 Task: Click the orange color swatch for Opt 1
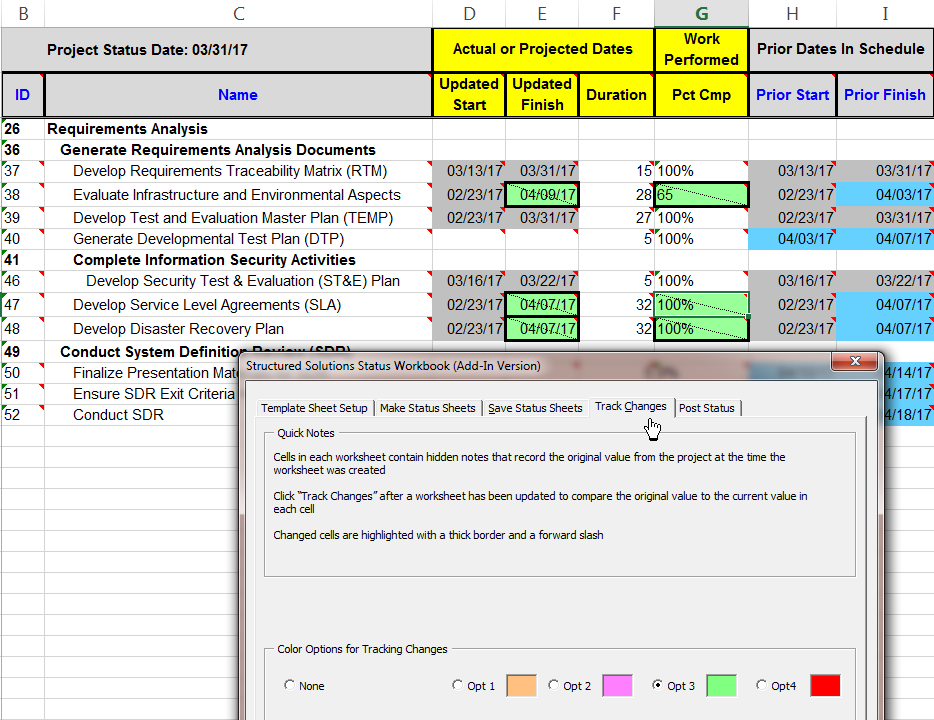tap(521, 685)
